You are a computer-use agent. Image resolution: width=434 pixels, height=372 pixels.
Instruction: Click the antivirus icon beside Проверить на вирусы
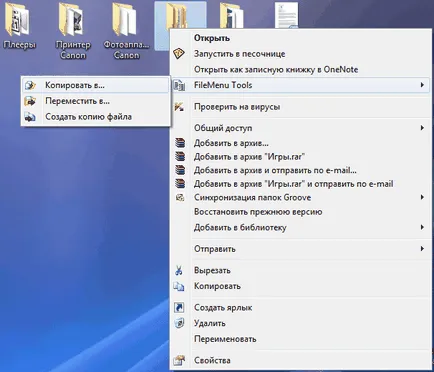pyautogui.click(x=179, y=107)
